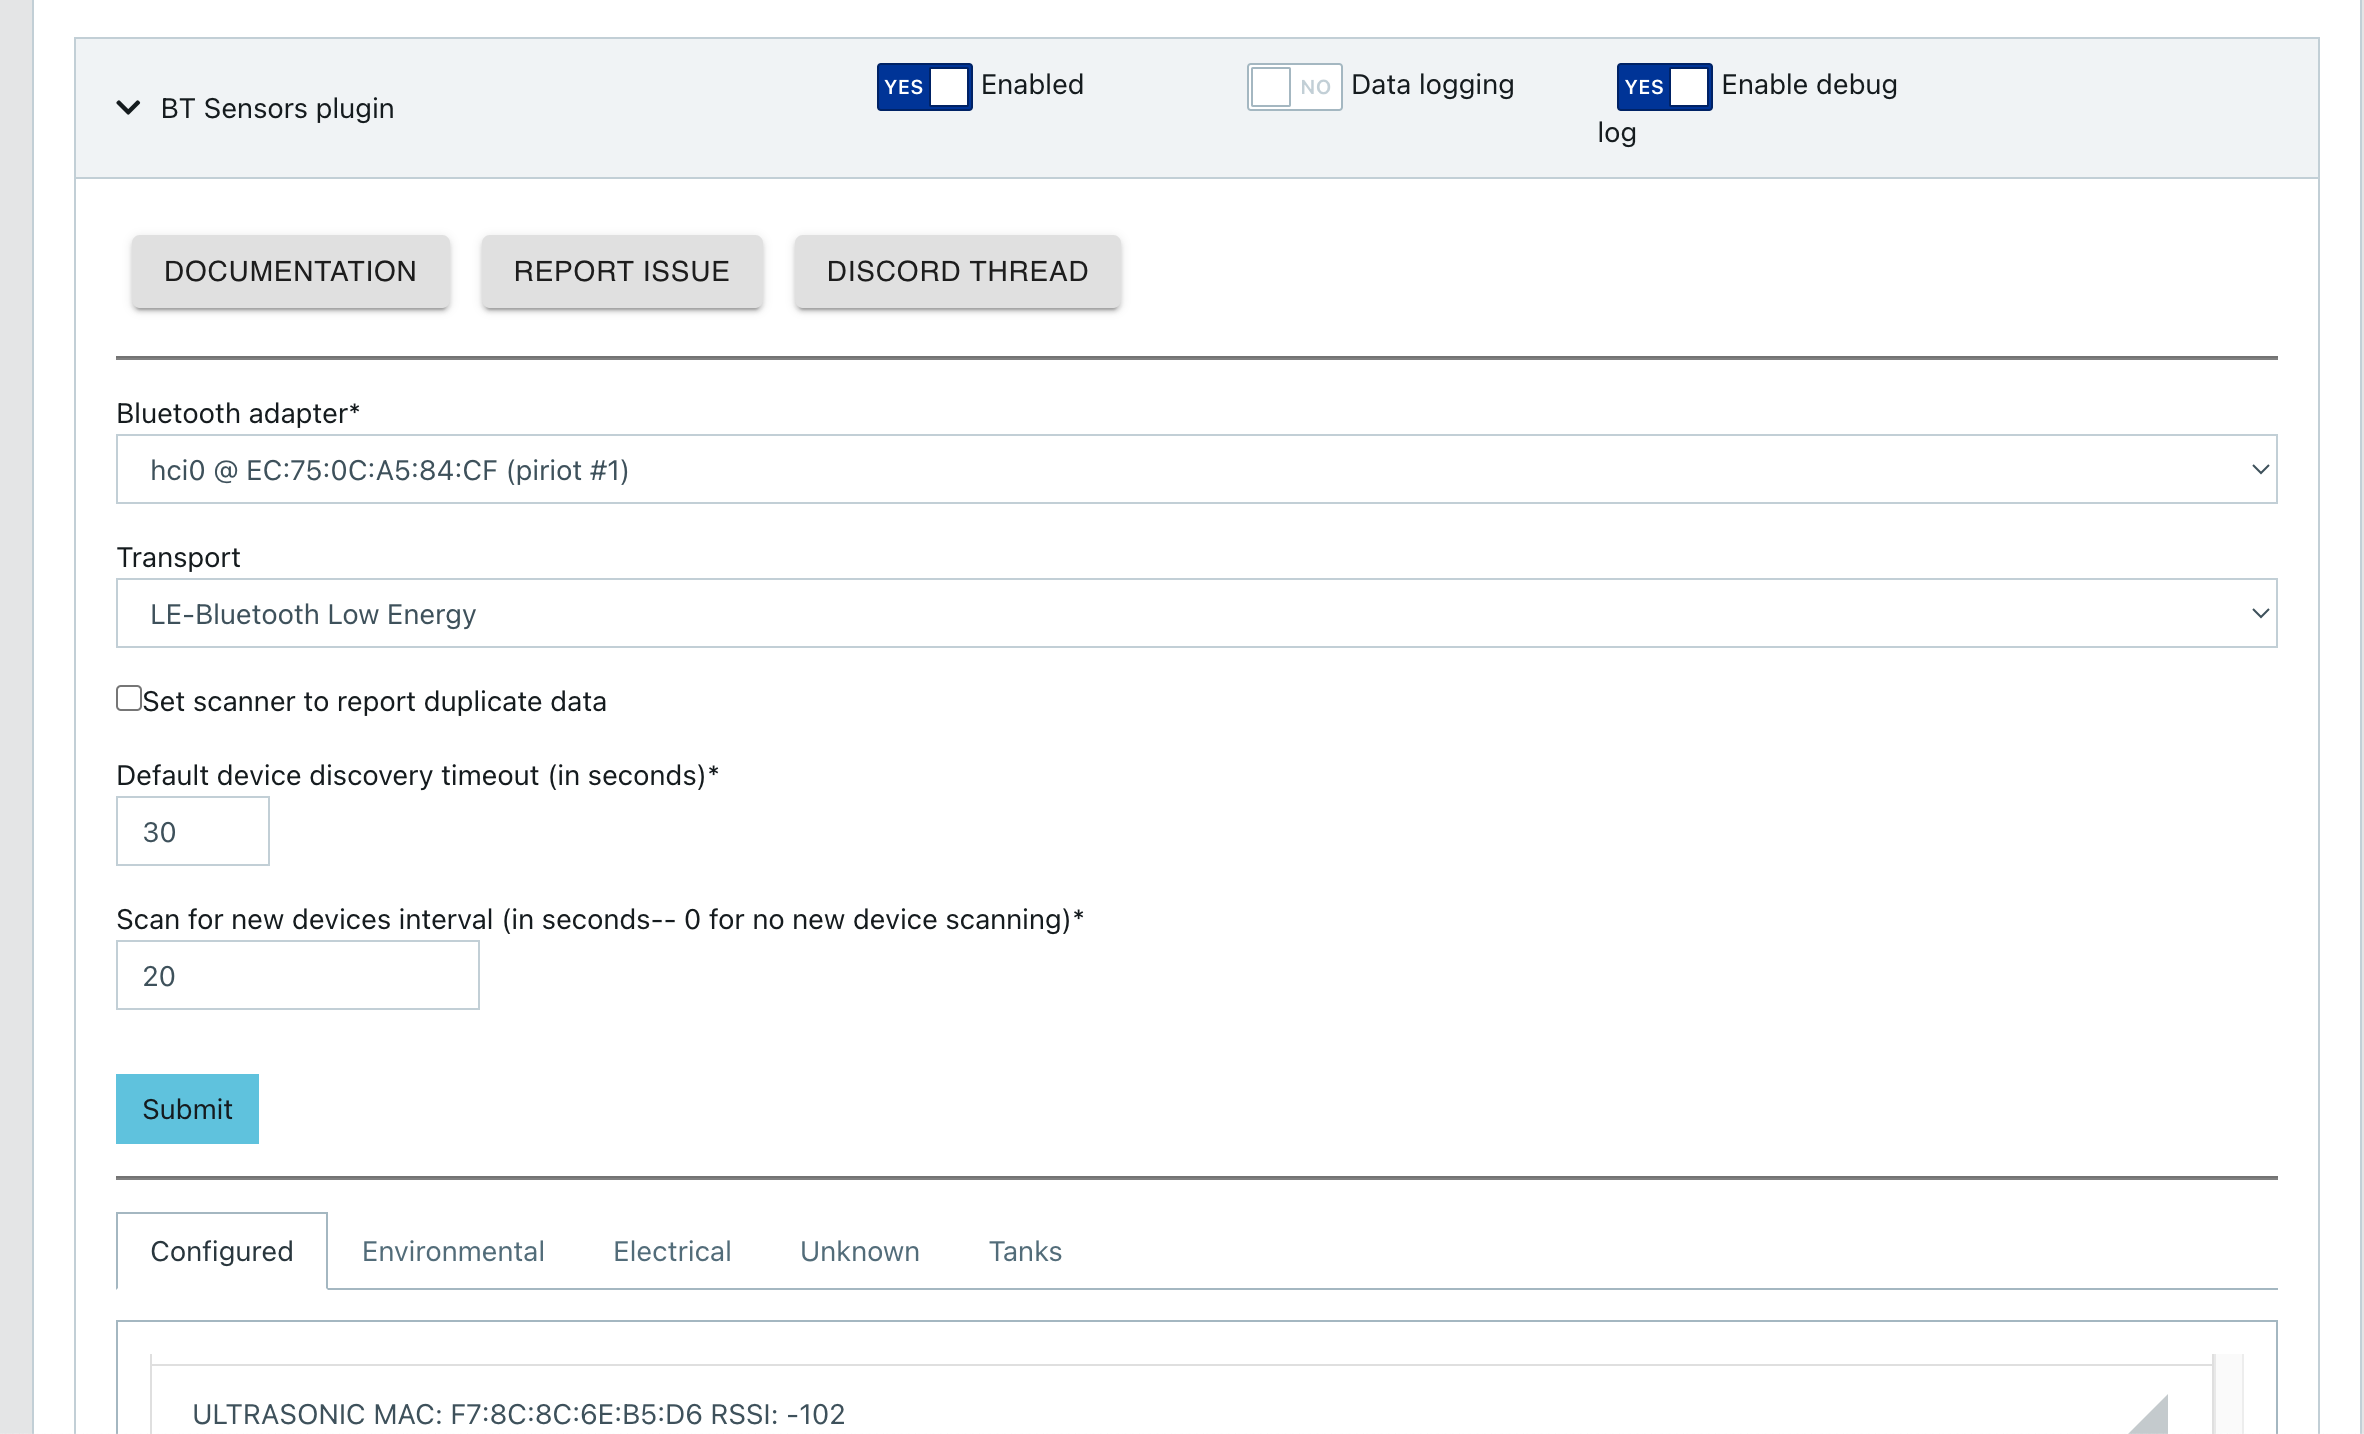Viewport: 2364px width, 1434px height.
Task: Open the Bluetooth adapter dropdown
Action: (1196, 469)
